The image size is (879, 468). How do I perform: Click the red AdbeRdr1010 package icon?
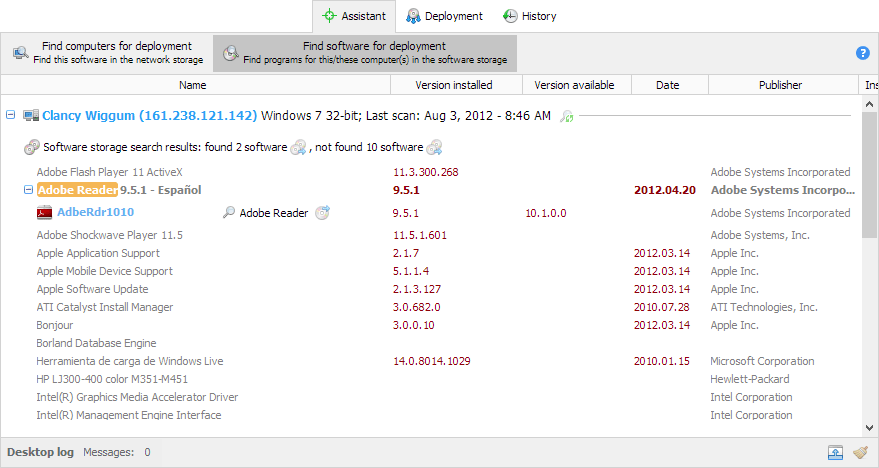point(44,213)
